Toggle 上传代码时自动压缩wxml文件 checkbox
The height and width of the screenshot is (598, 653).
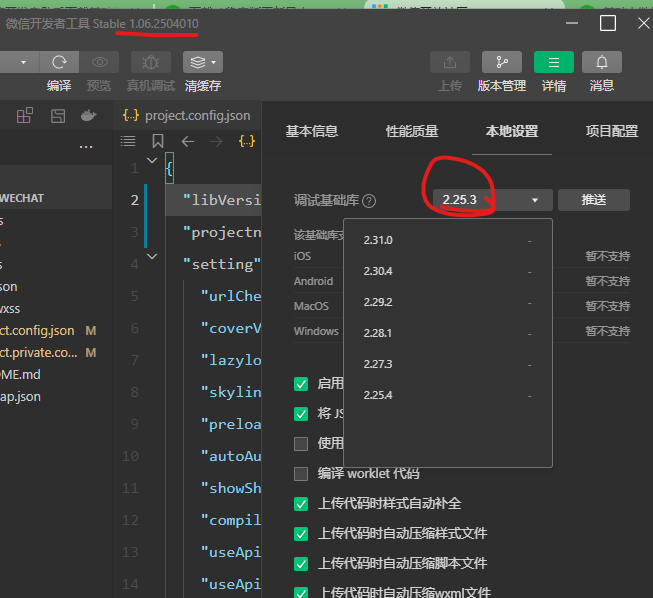tap(301, 593)
